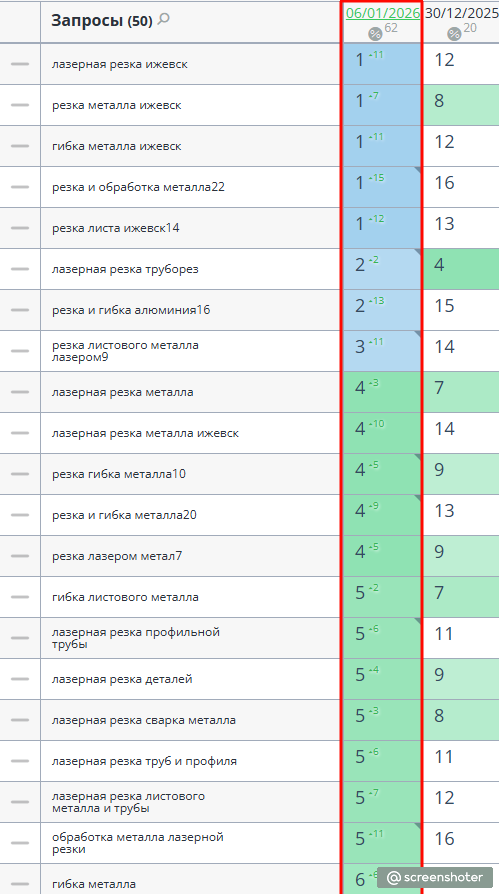Viewport: 499px width, 894px height.
Task: Click dash handle for лазерная резка ижевск row
Action: tap(20, 64)
